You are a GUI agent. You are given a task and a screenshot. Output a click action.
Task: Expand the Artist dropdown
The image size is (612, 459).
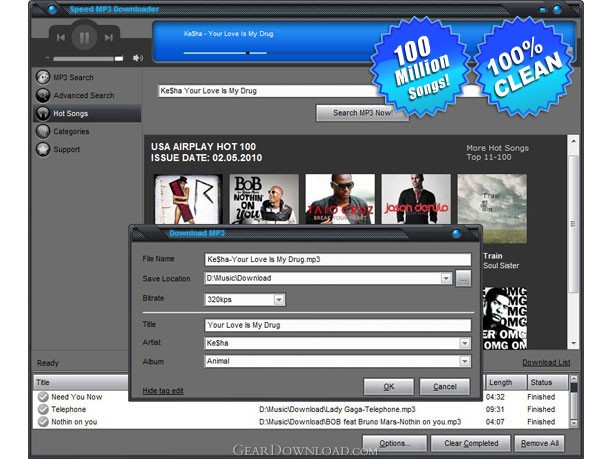tap(464, 343)
